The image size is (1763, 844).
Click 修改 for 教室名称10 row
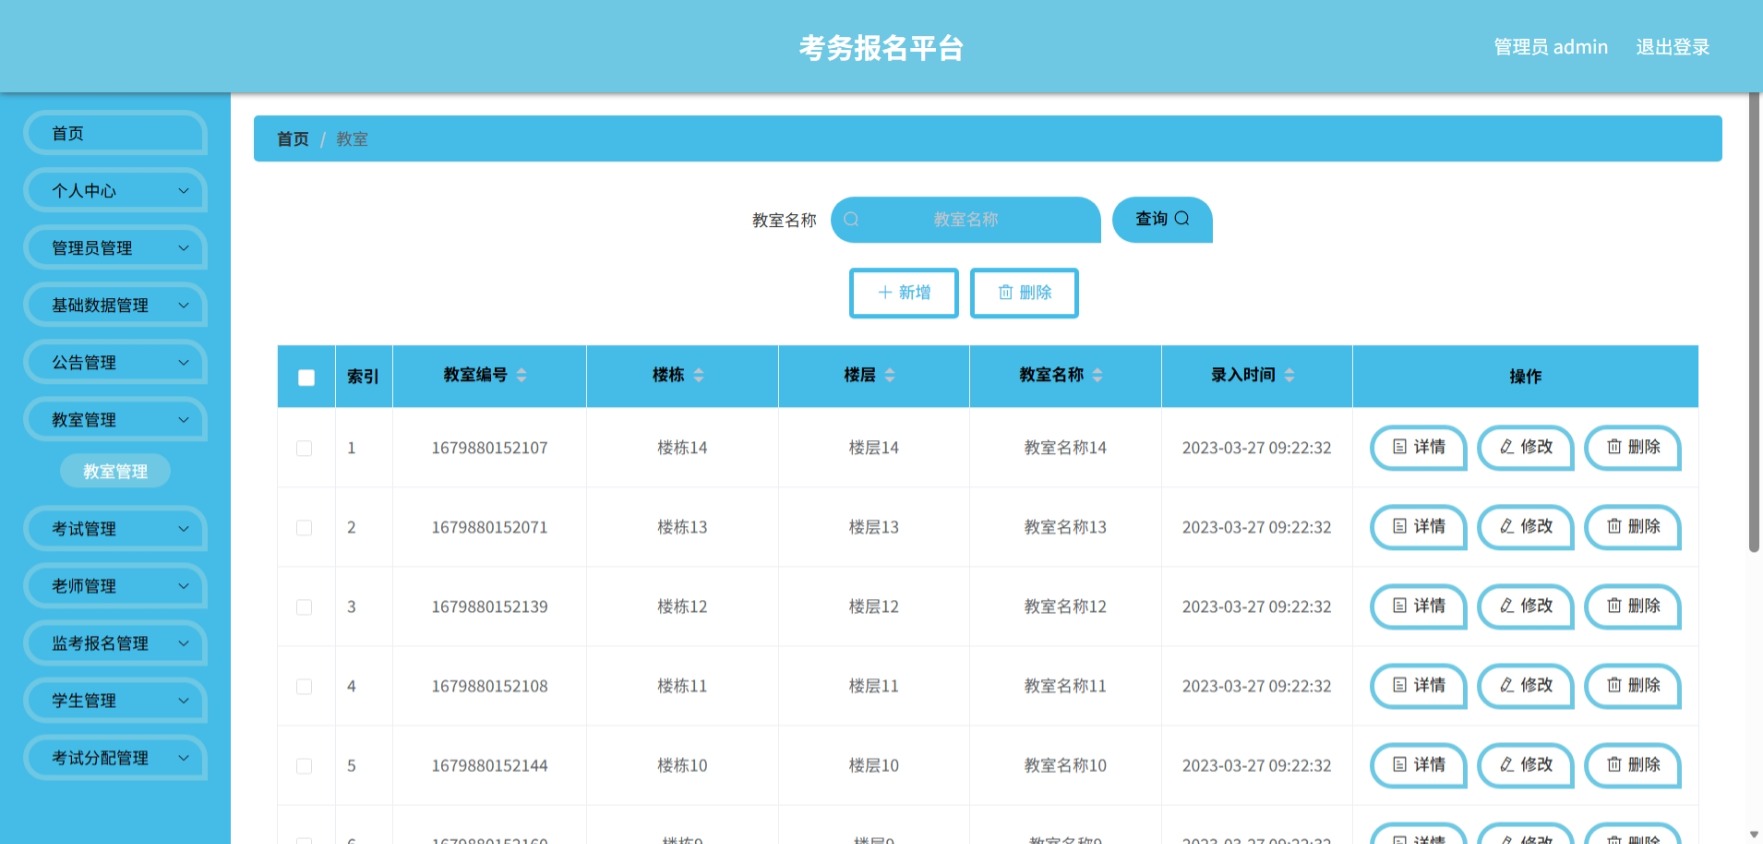[1526, 765]
